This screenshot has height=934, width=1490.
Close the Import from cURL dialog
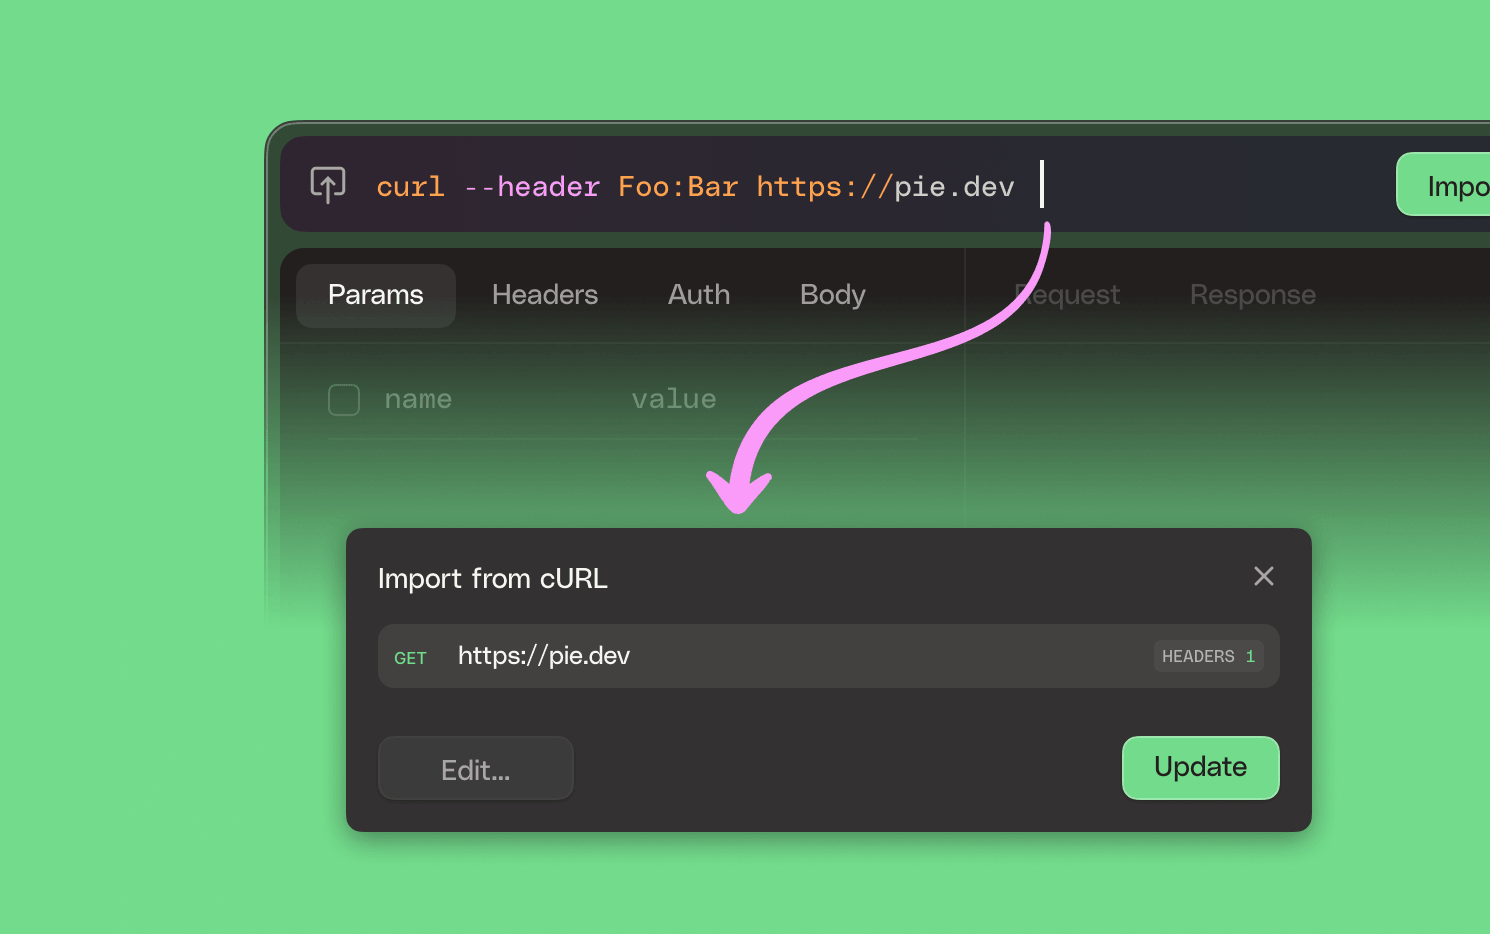coord(1264,576)
